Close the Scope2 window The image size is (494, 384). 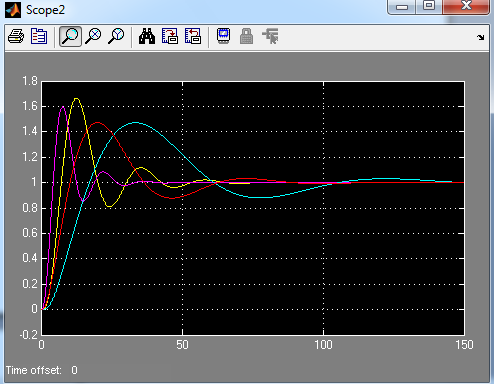466,6
